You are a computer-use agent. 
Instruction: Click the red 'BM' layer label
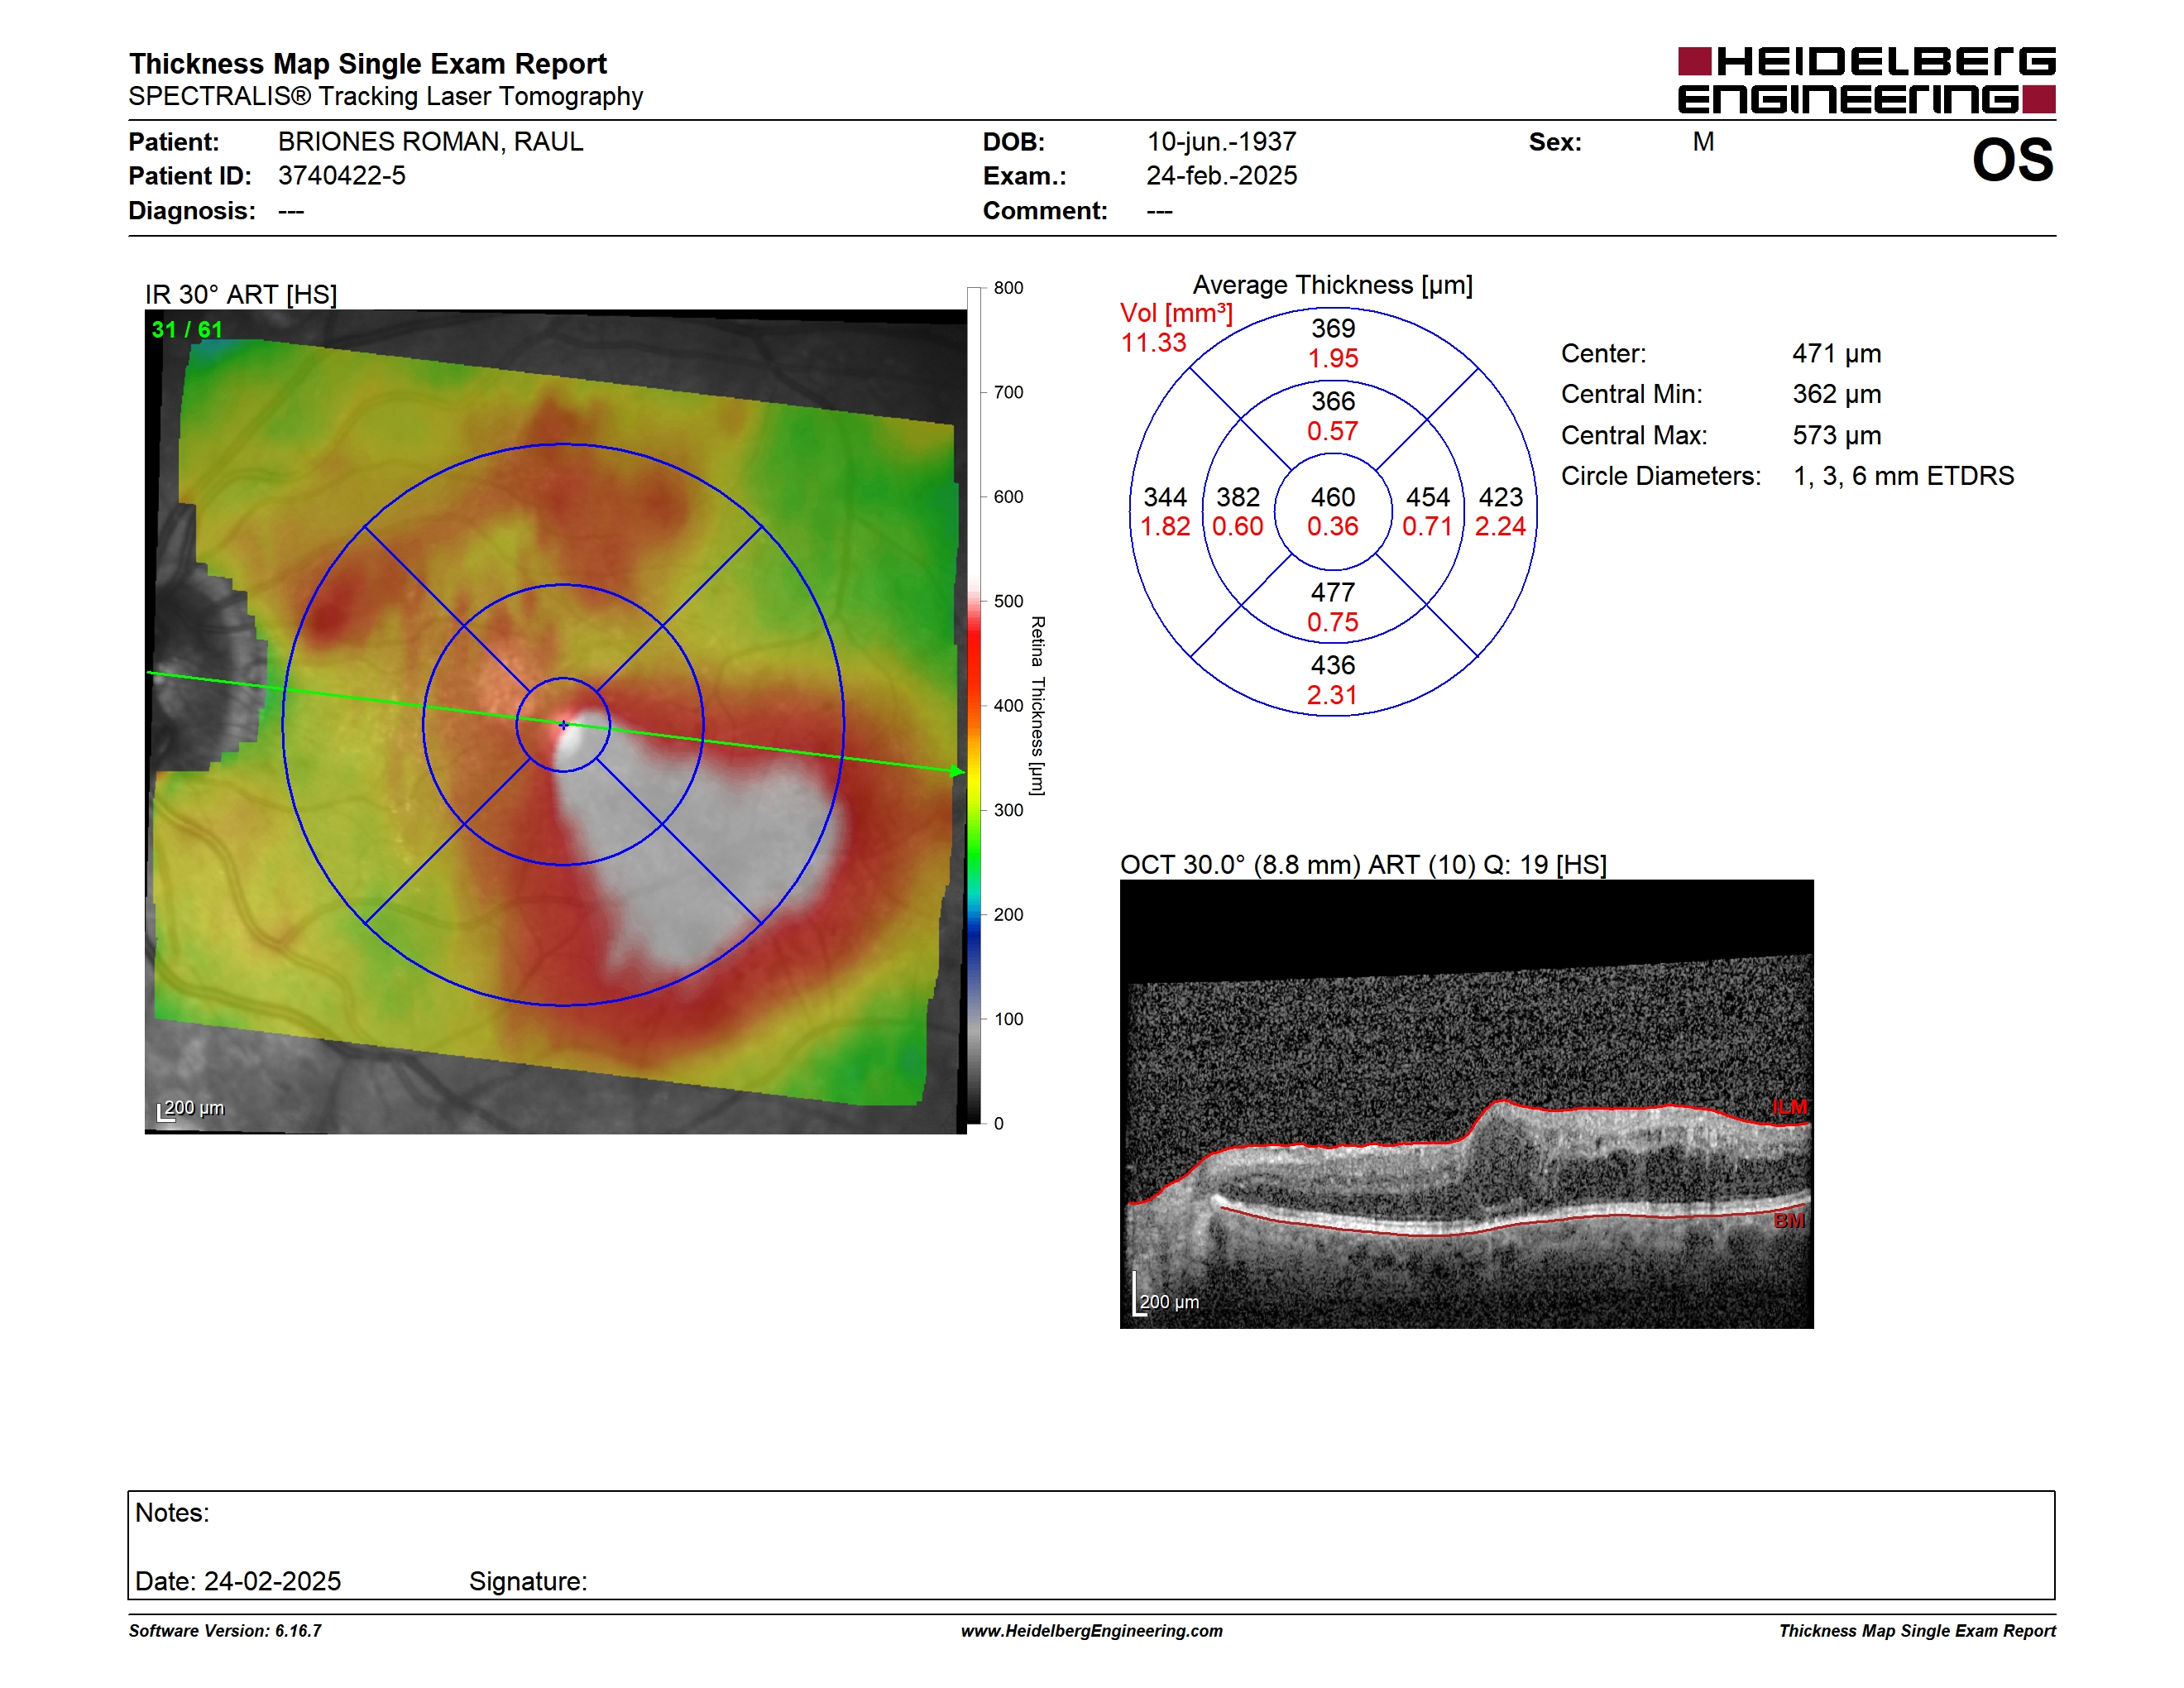1789,1220
